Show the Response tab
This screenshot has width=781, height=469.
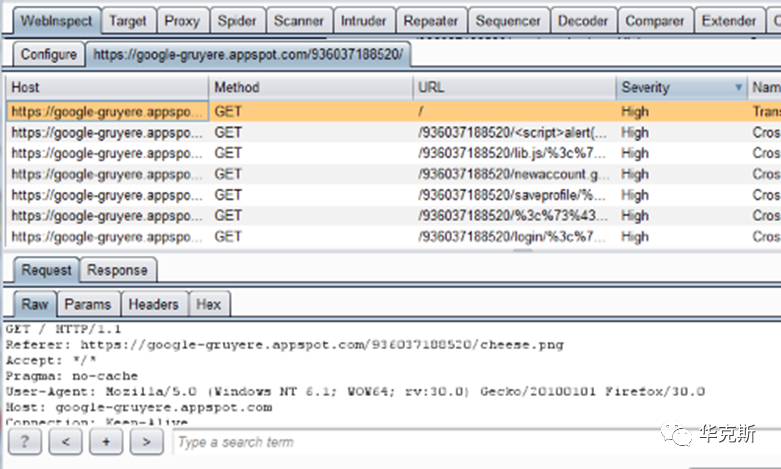[x=117, y=270]
